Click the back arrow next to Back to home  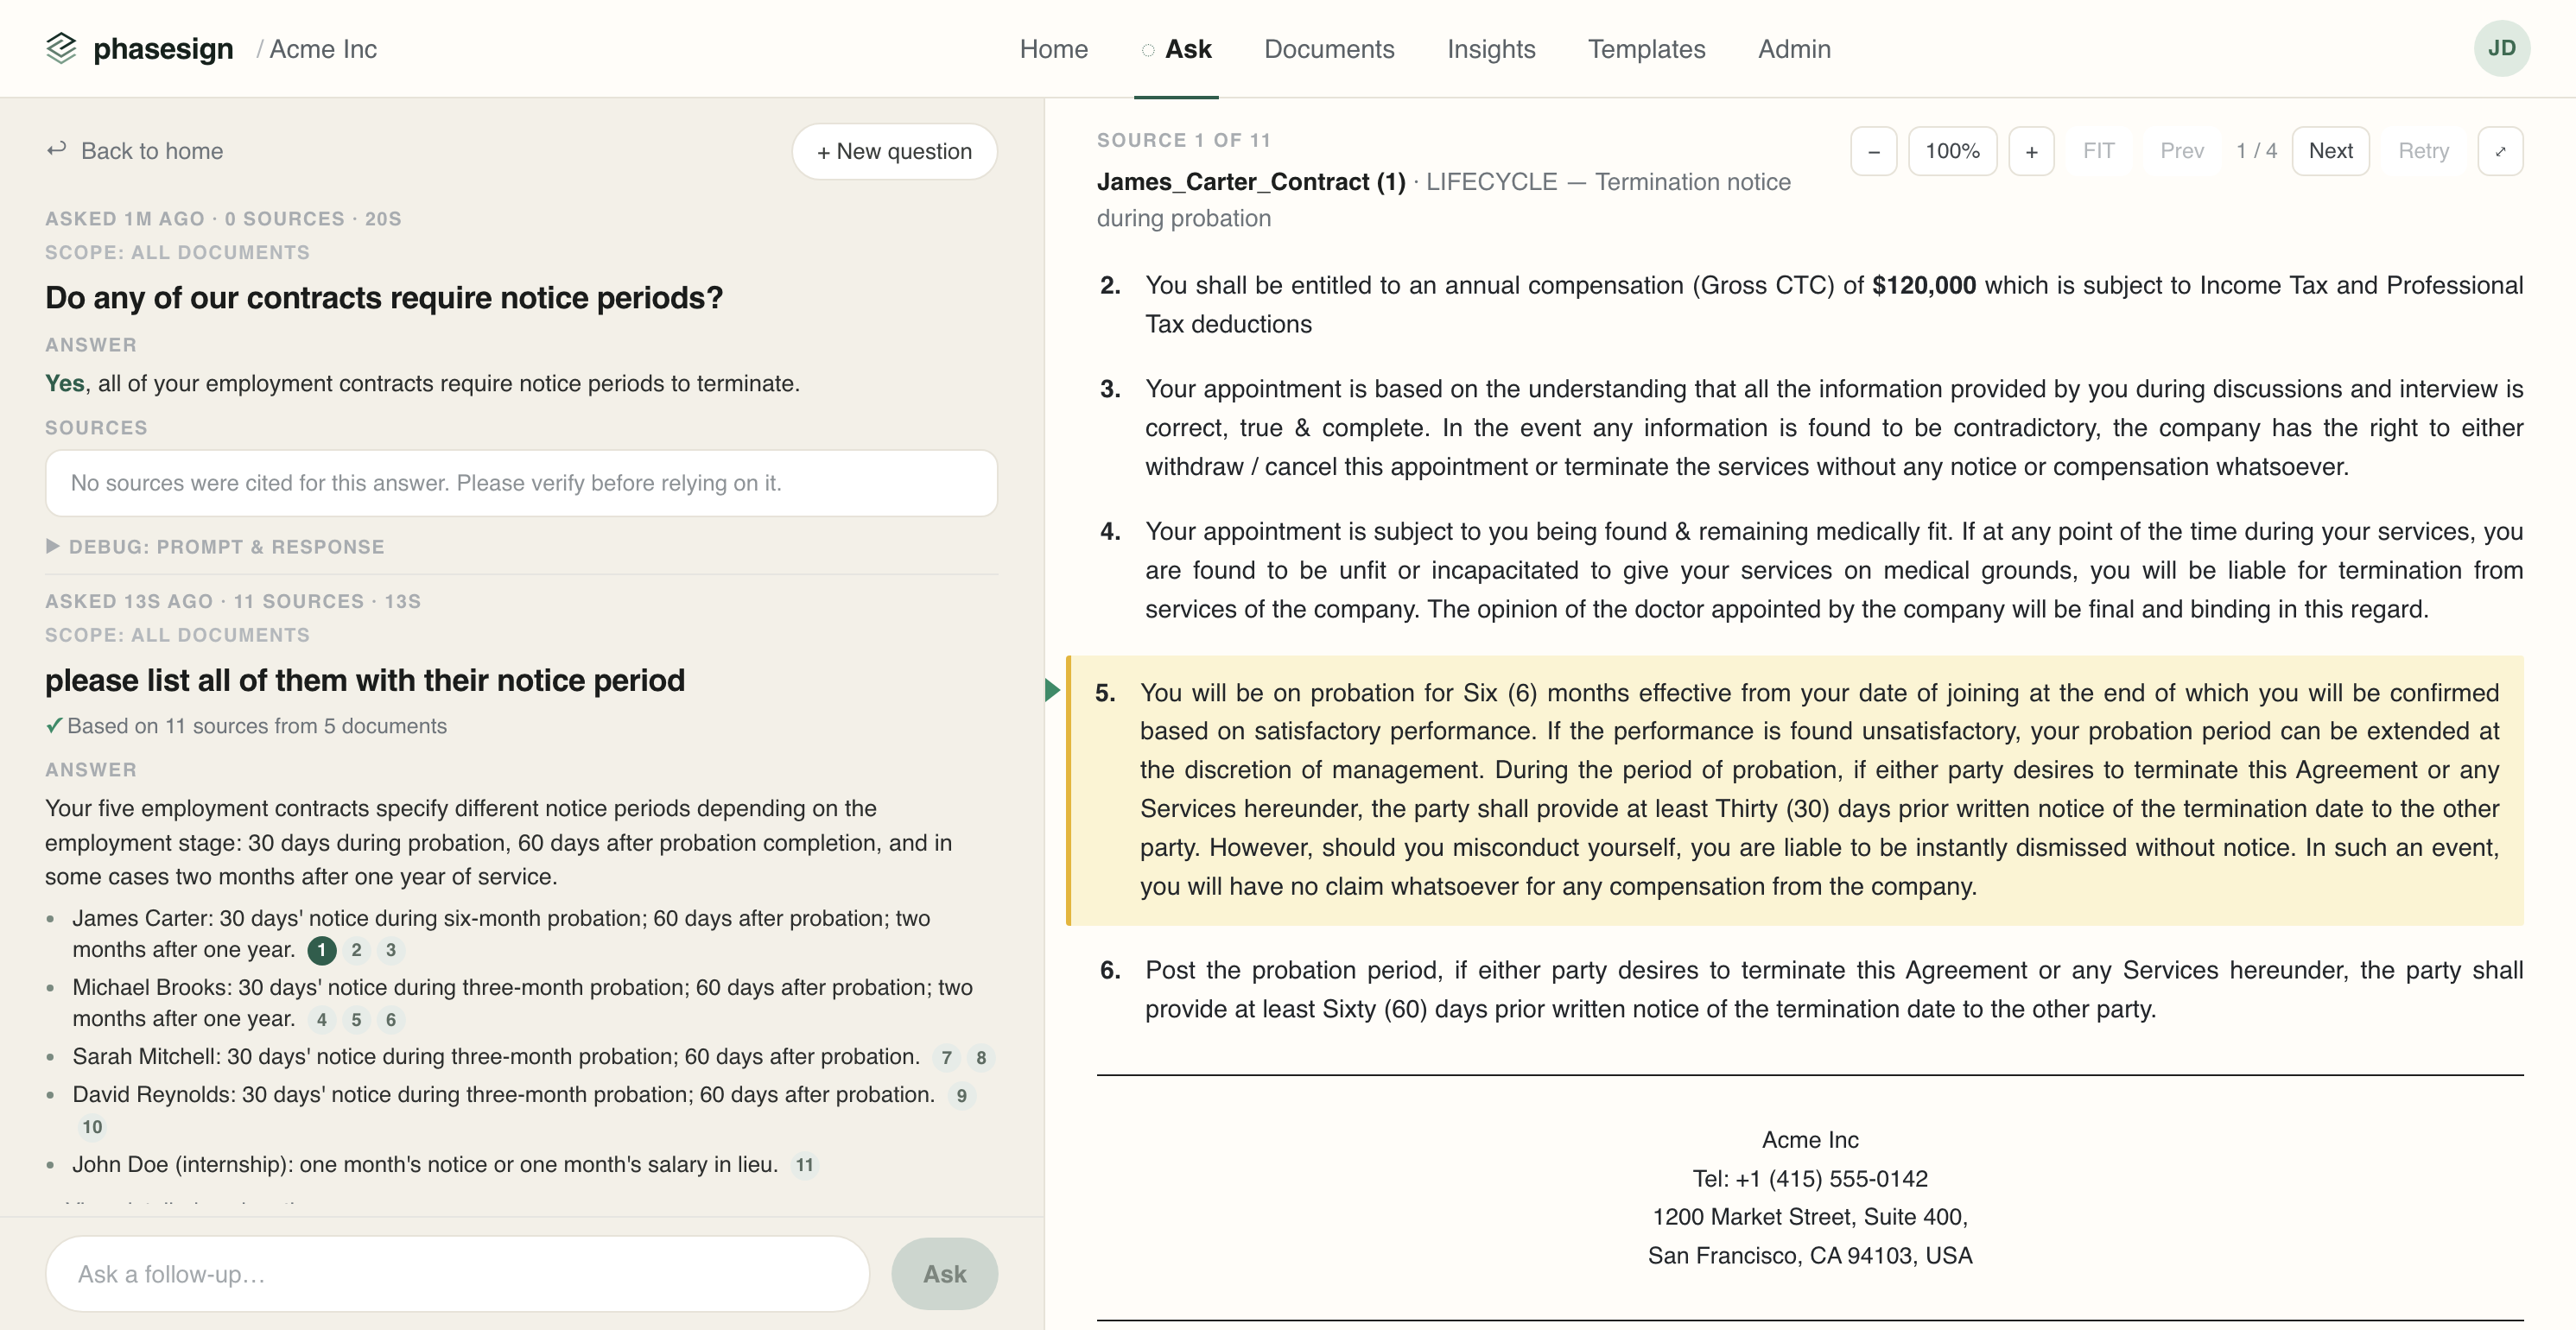(x=56, y=150)
